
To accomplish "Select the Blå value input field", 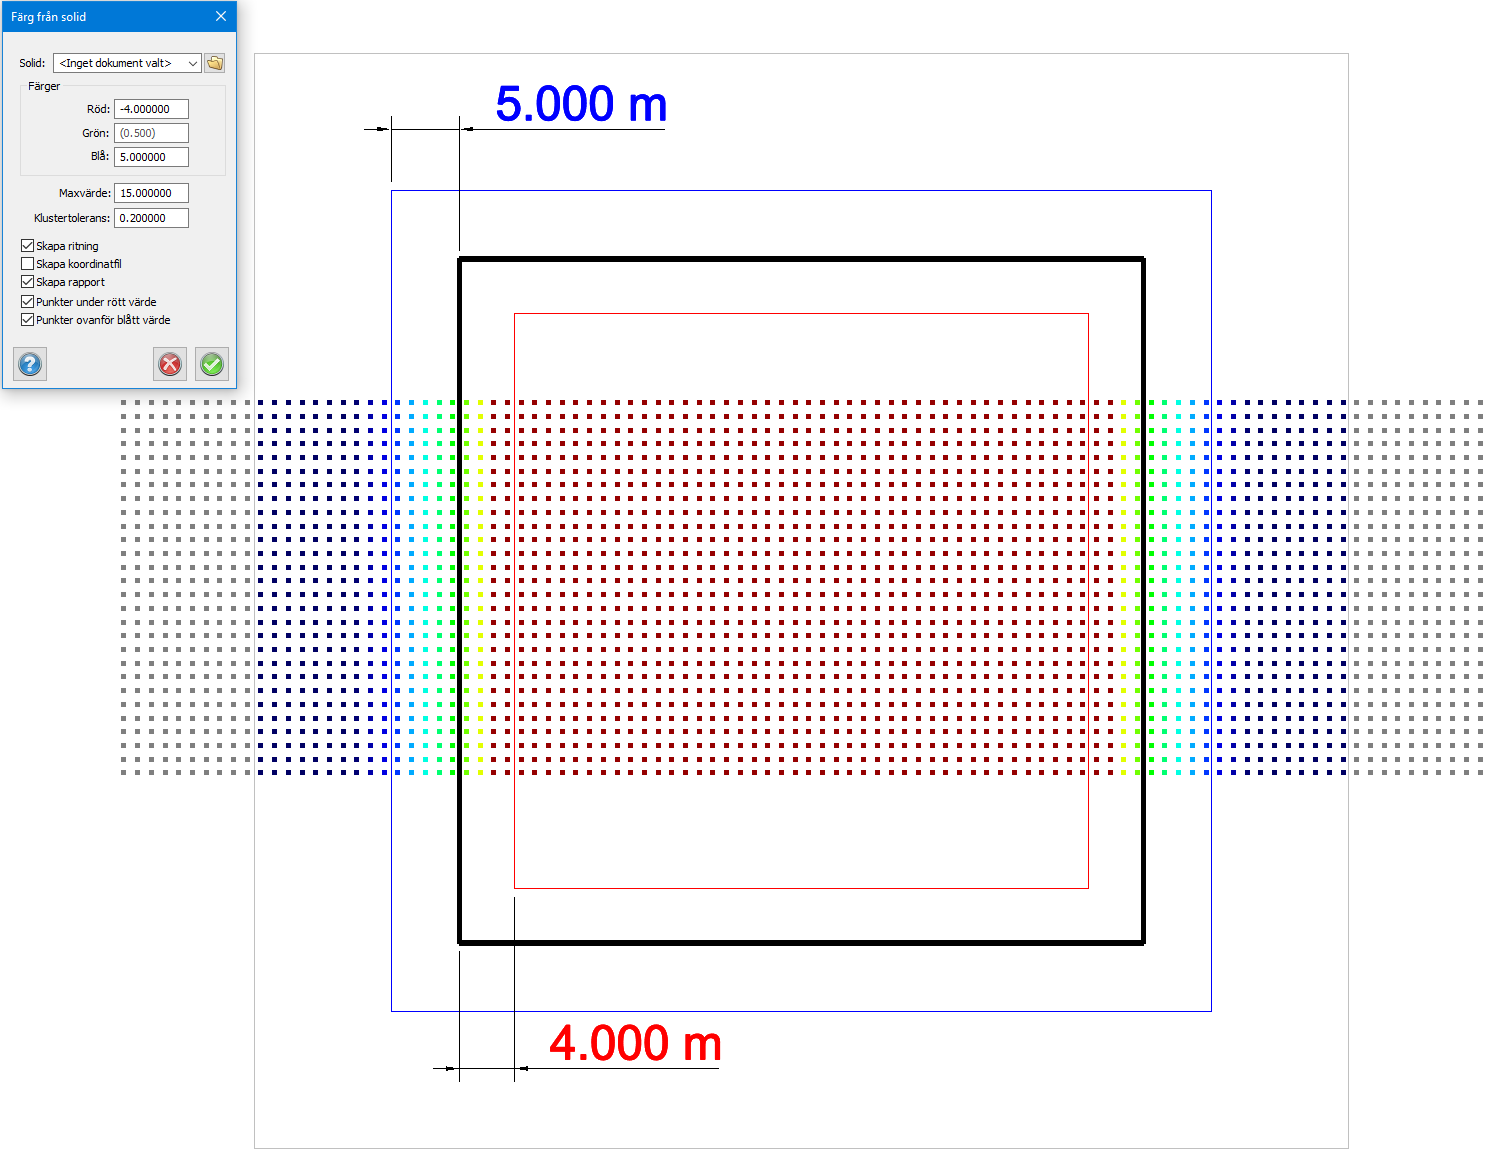I will coord(151,157).
